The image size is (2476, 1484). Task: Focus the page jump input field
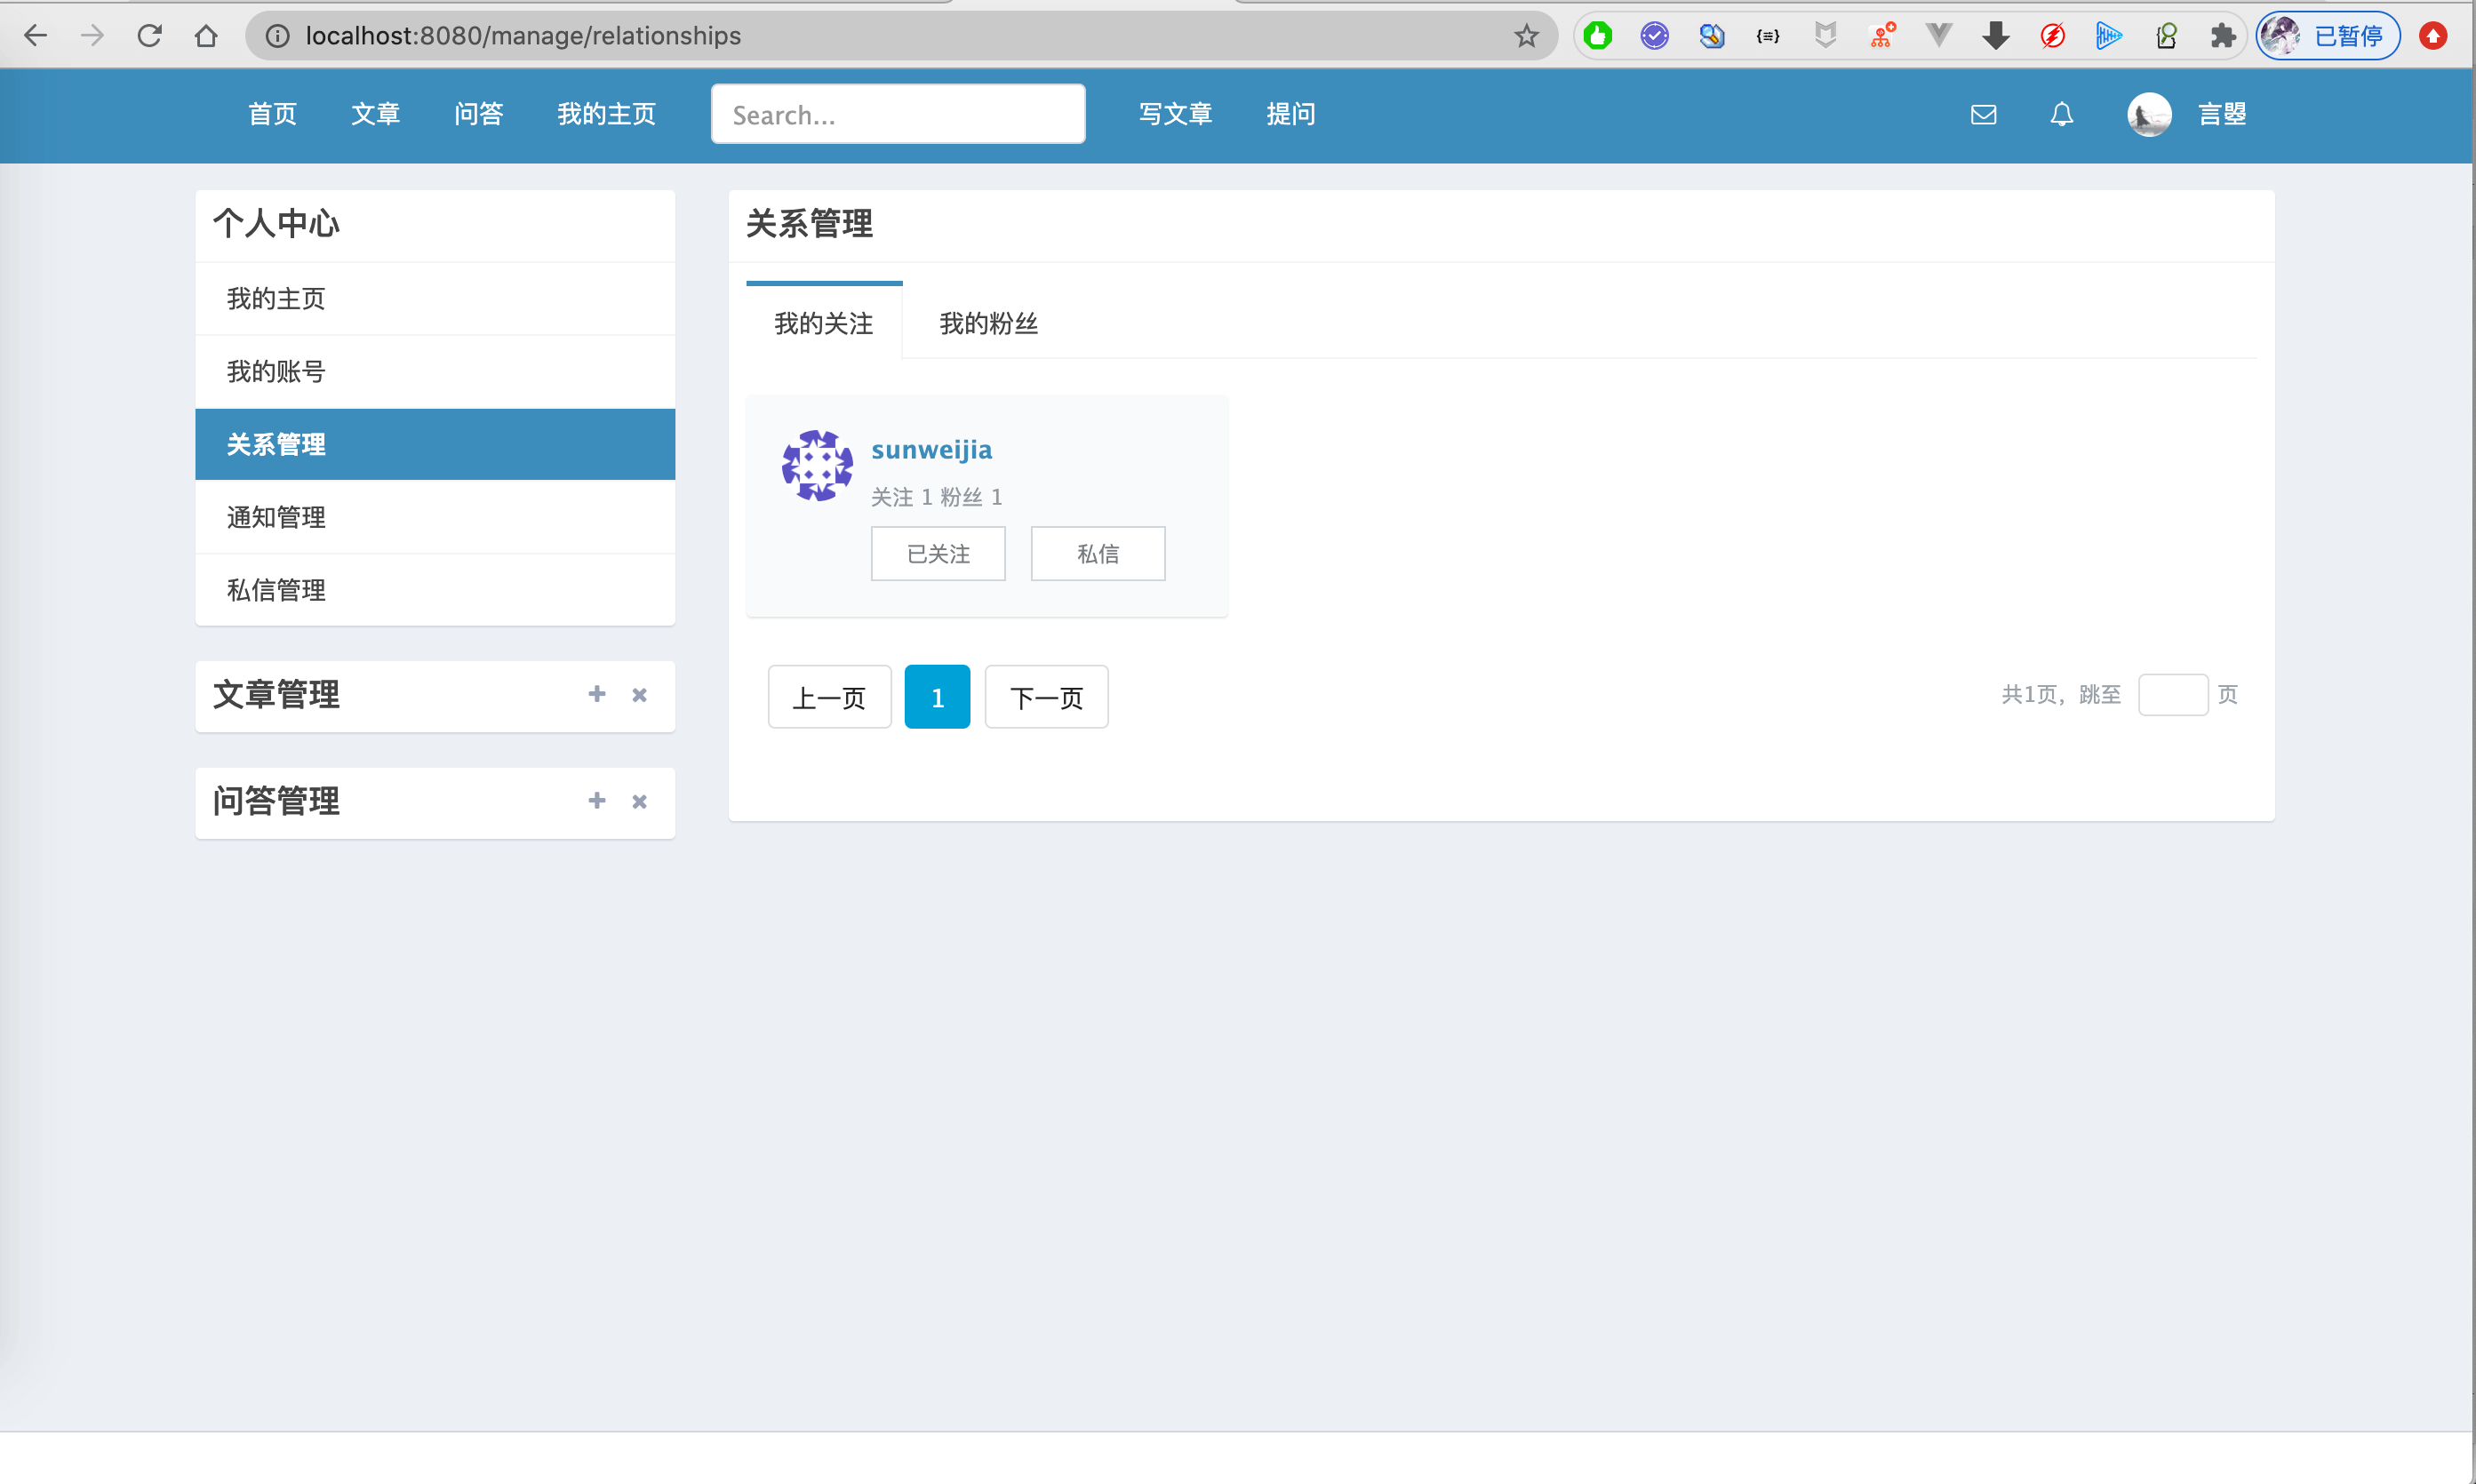2172,695
